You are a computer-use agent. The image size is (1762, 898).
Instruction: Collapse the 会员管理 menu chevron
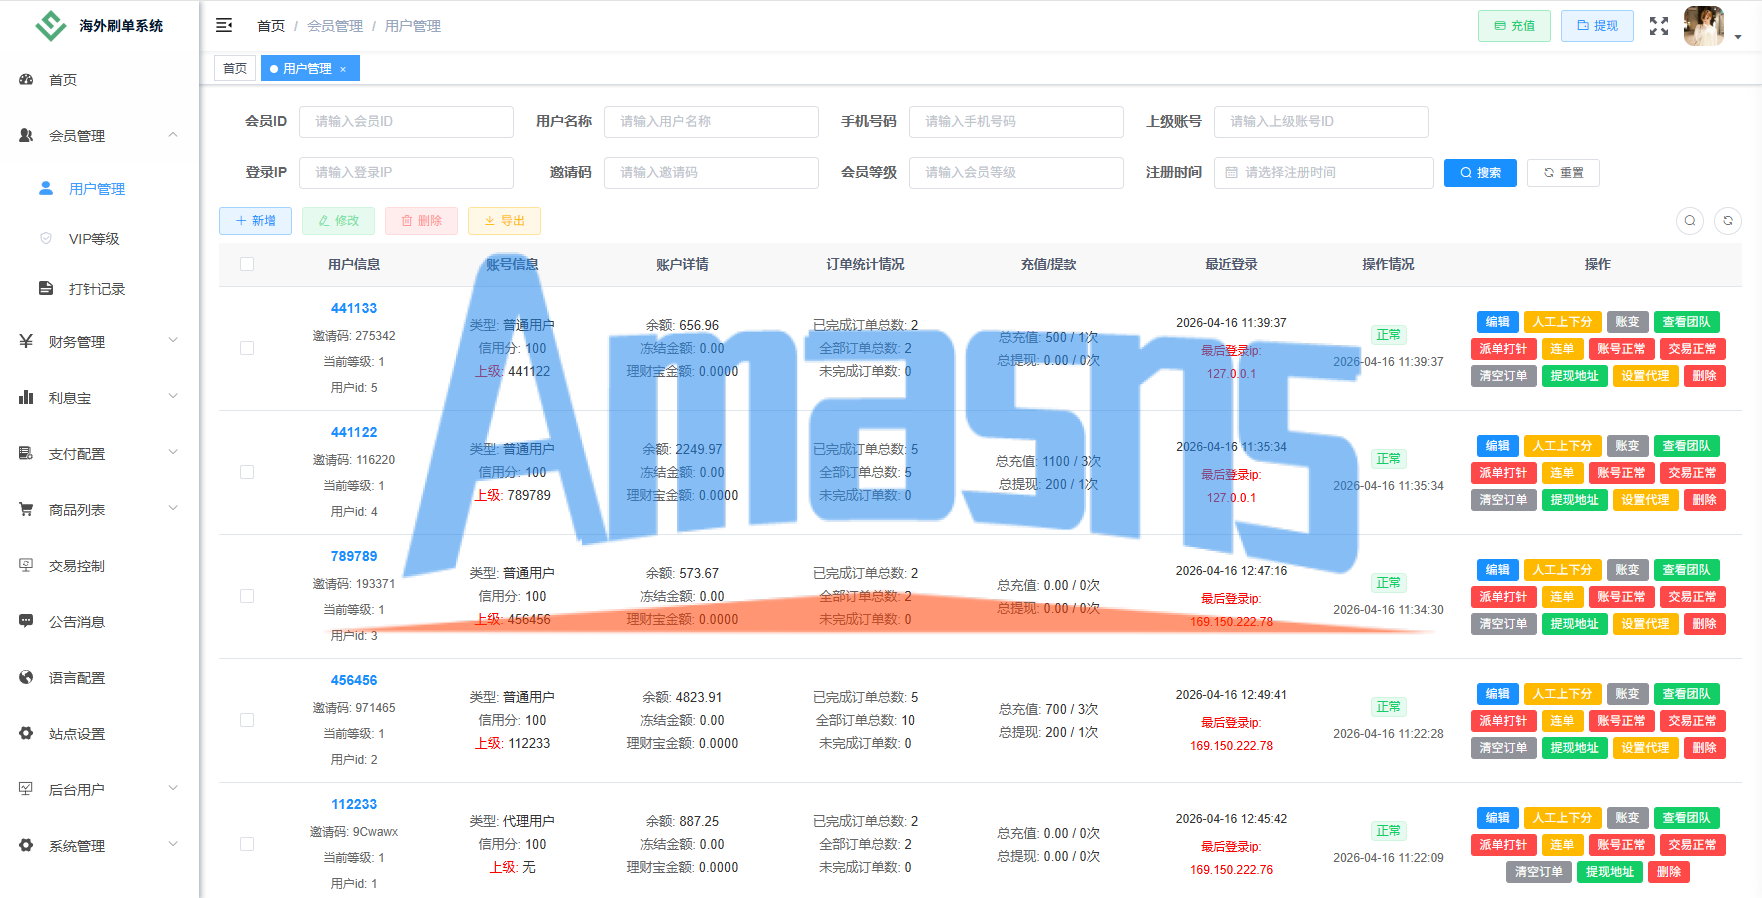173,135
